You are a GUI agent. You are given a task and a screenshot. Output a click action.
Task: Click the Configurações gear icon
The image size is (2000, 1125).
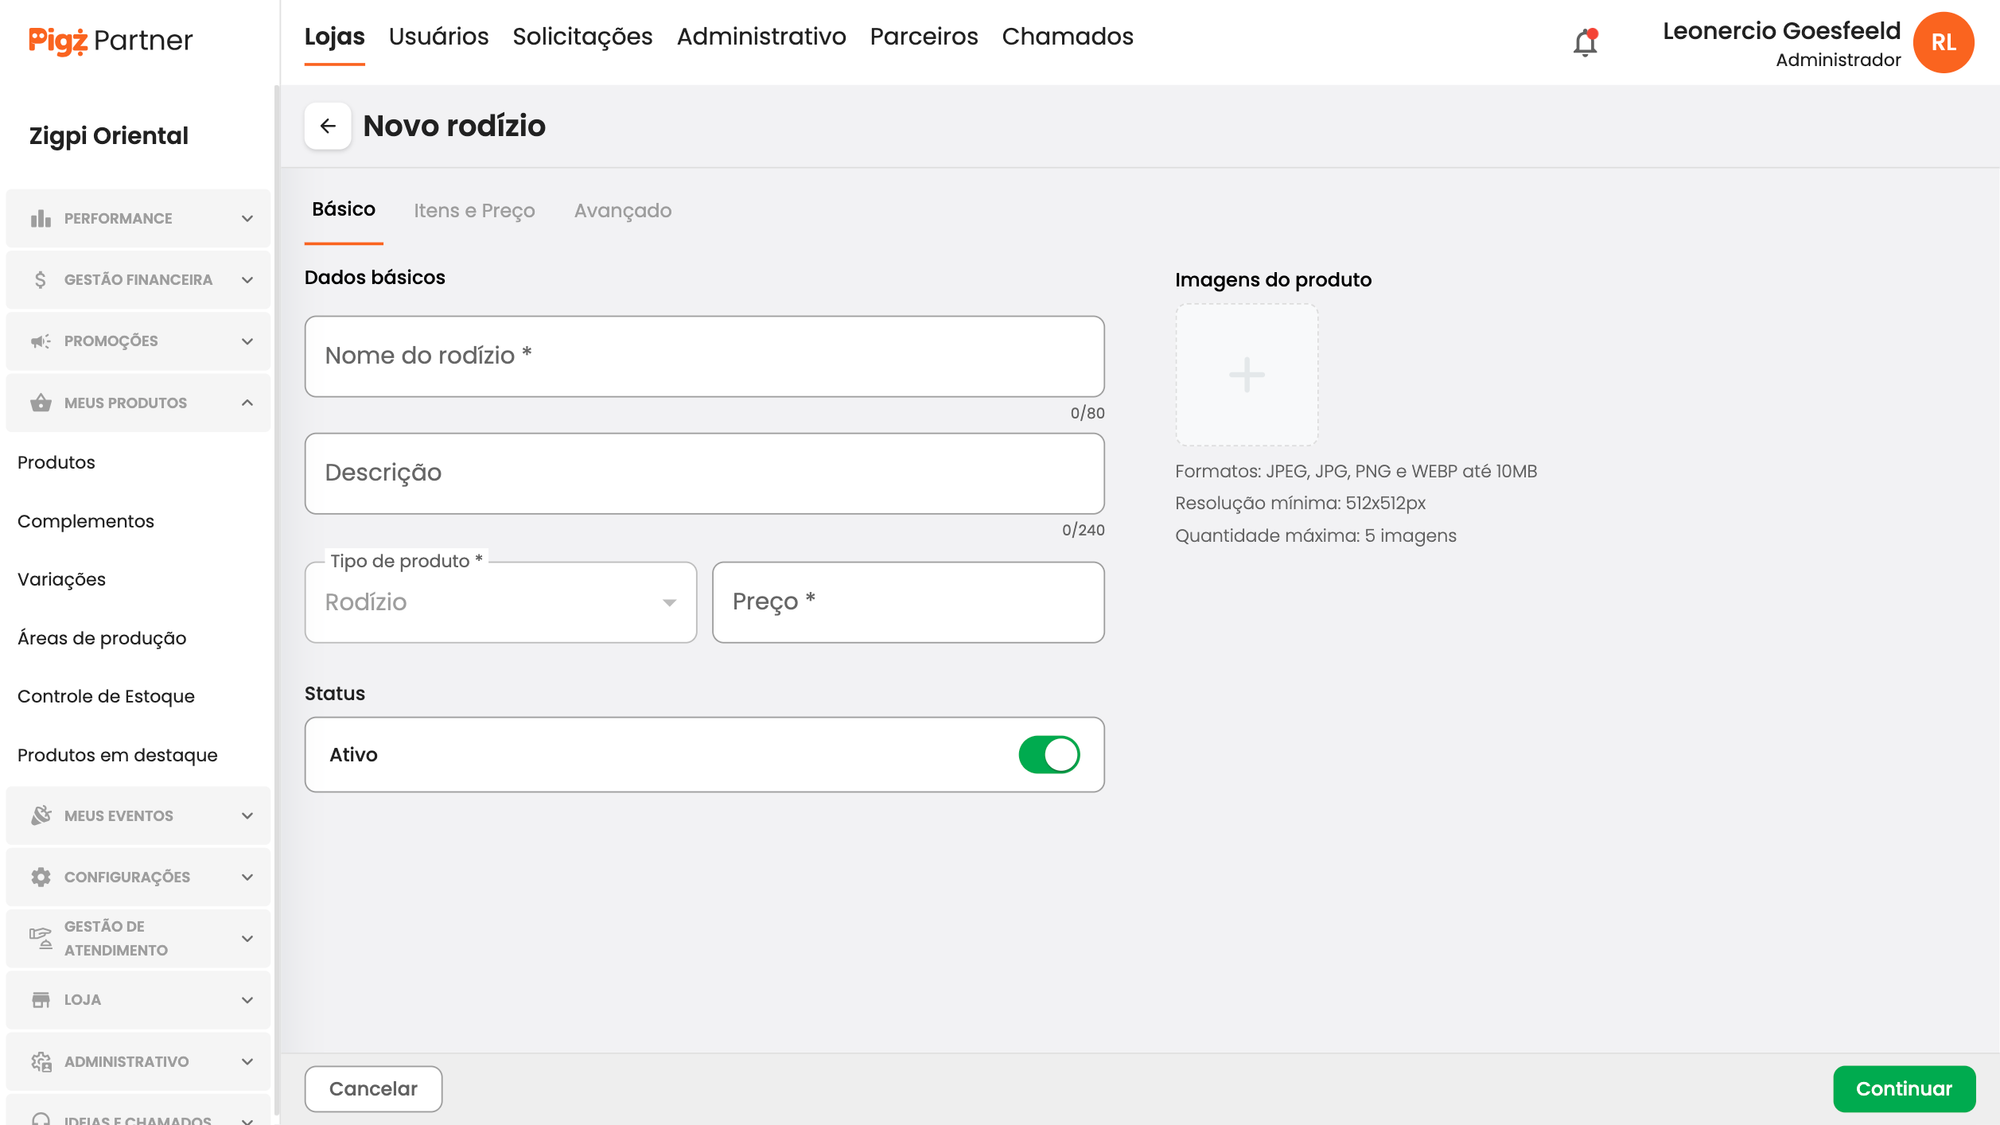tap(40, 877)
